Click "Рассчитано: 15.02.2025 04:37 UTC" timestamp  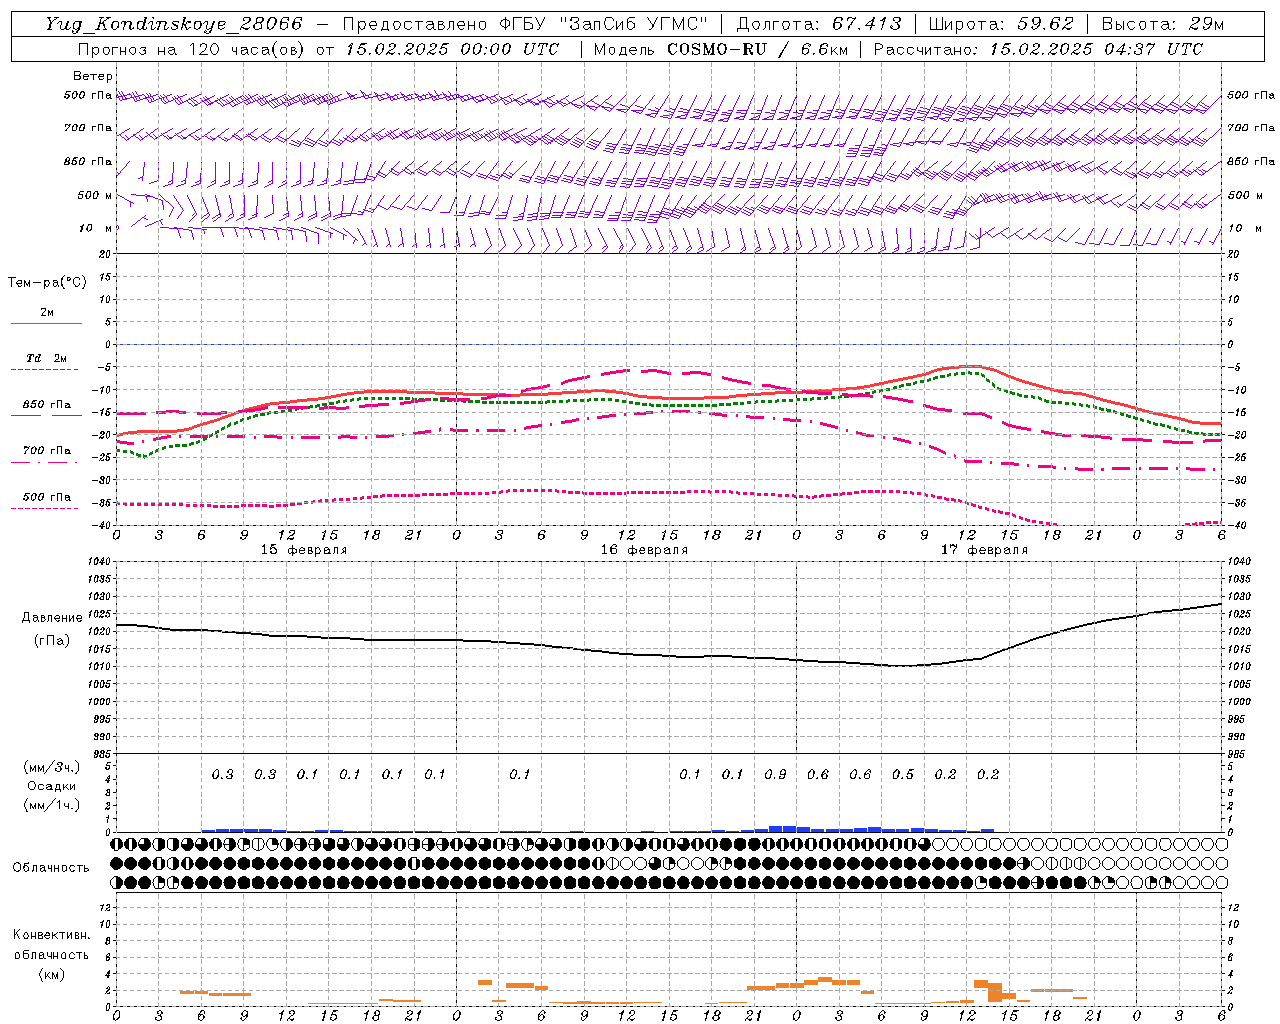(1038, 49)
